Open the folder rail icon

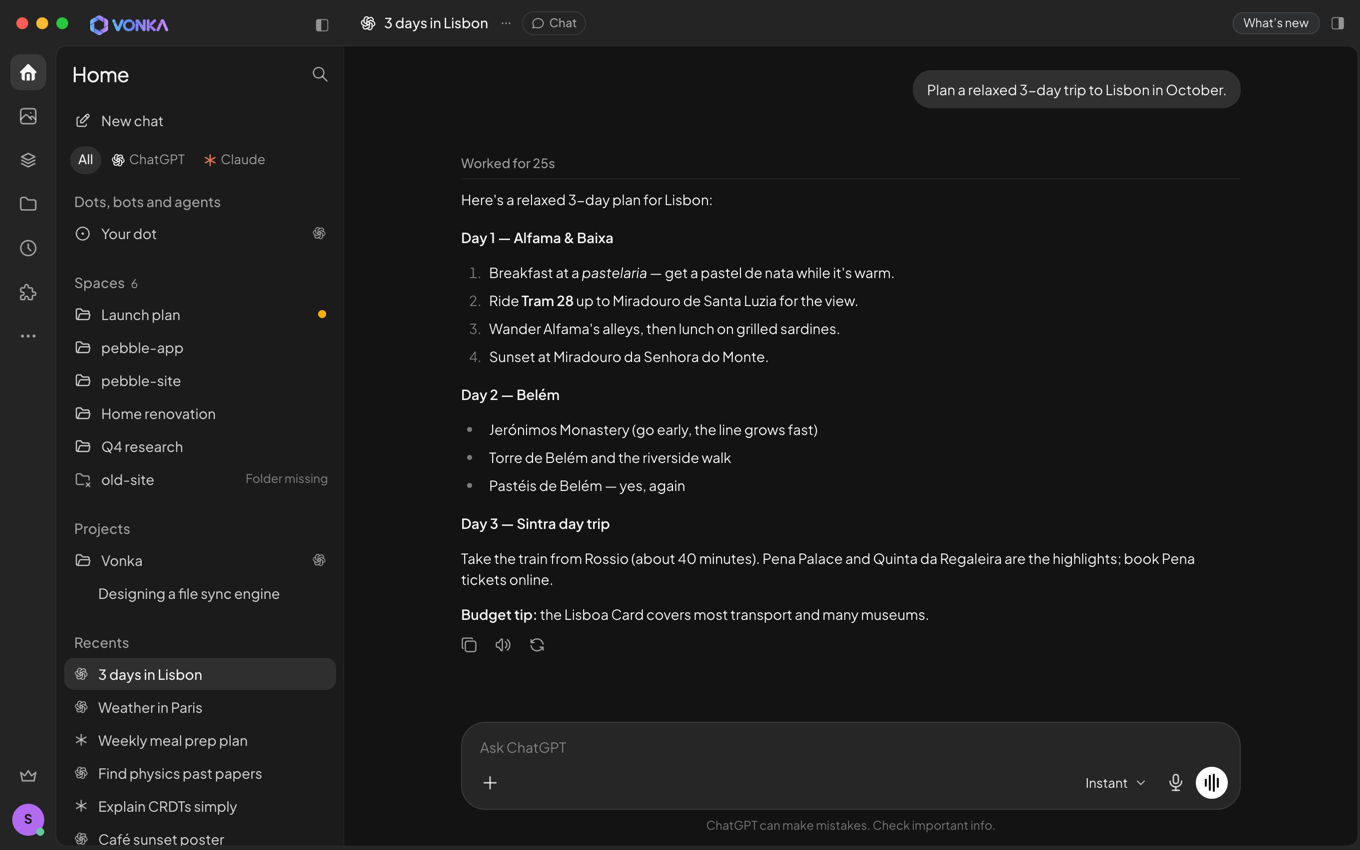pyautogui.click(x=28, y=204)
